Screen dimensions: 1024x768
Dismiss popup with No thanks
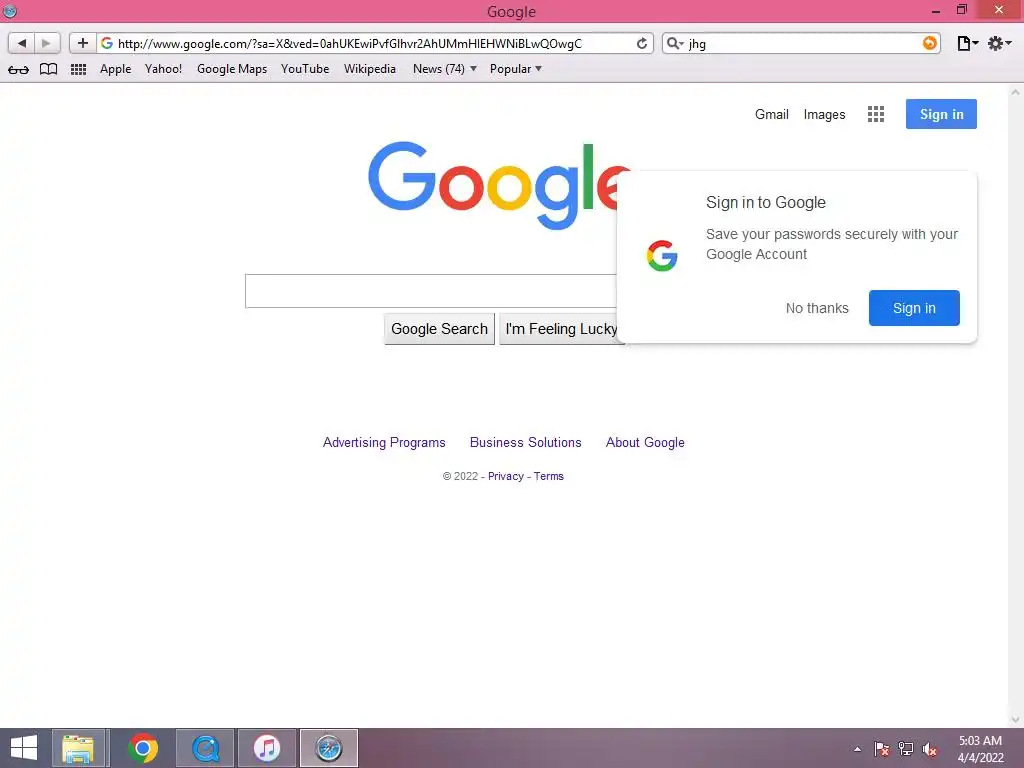pyautogui.click(x=817, y=308)
